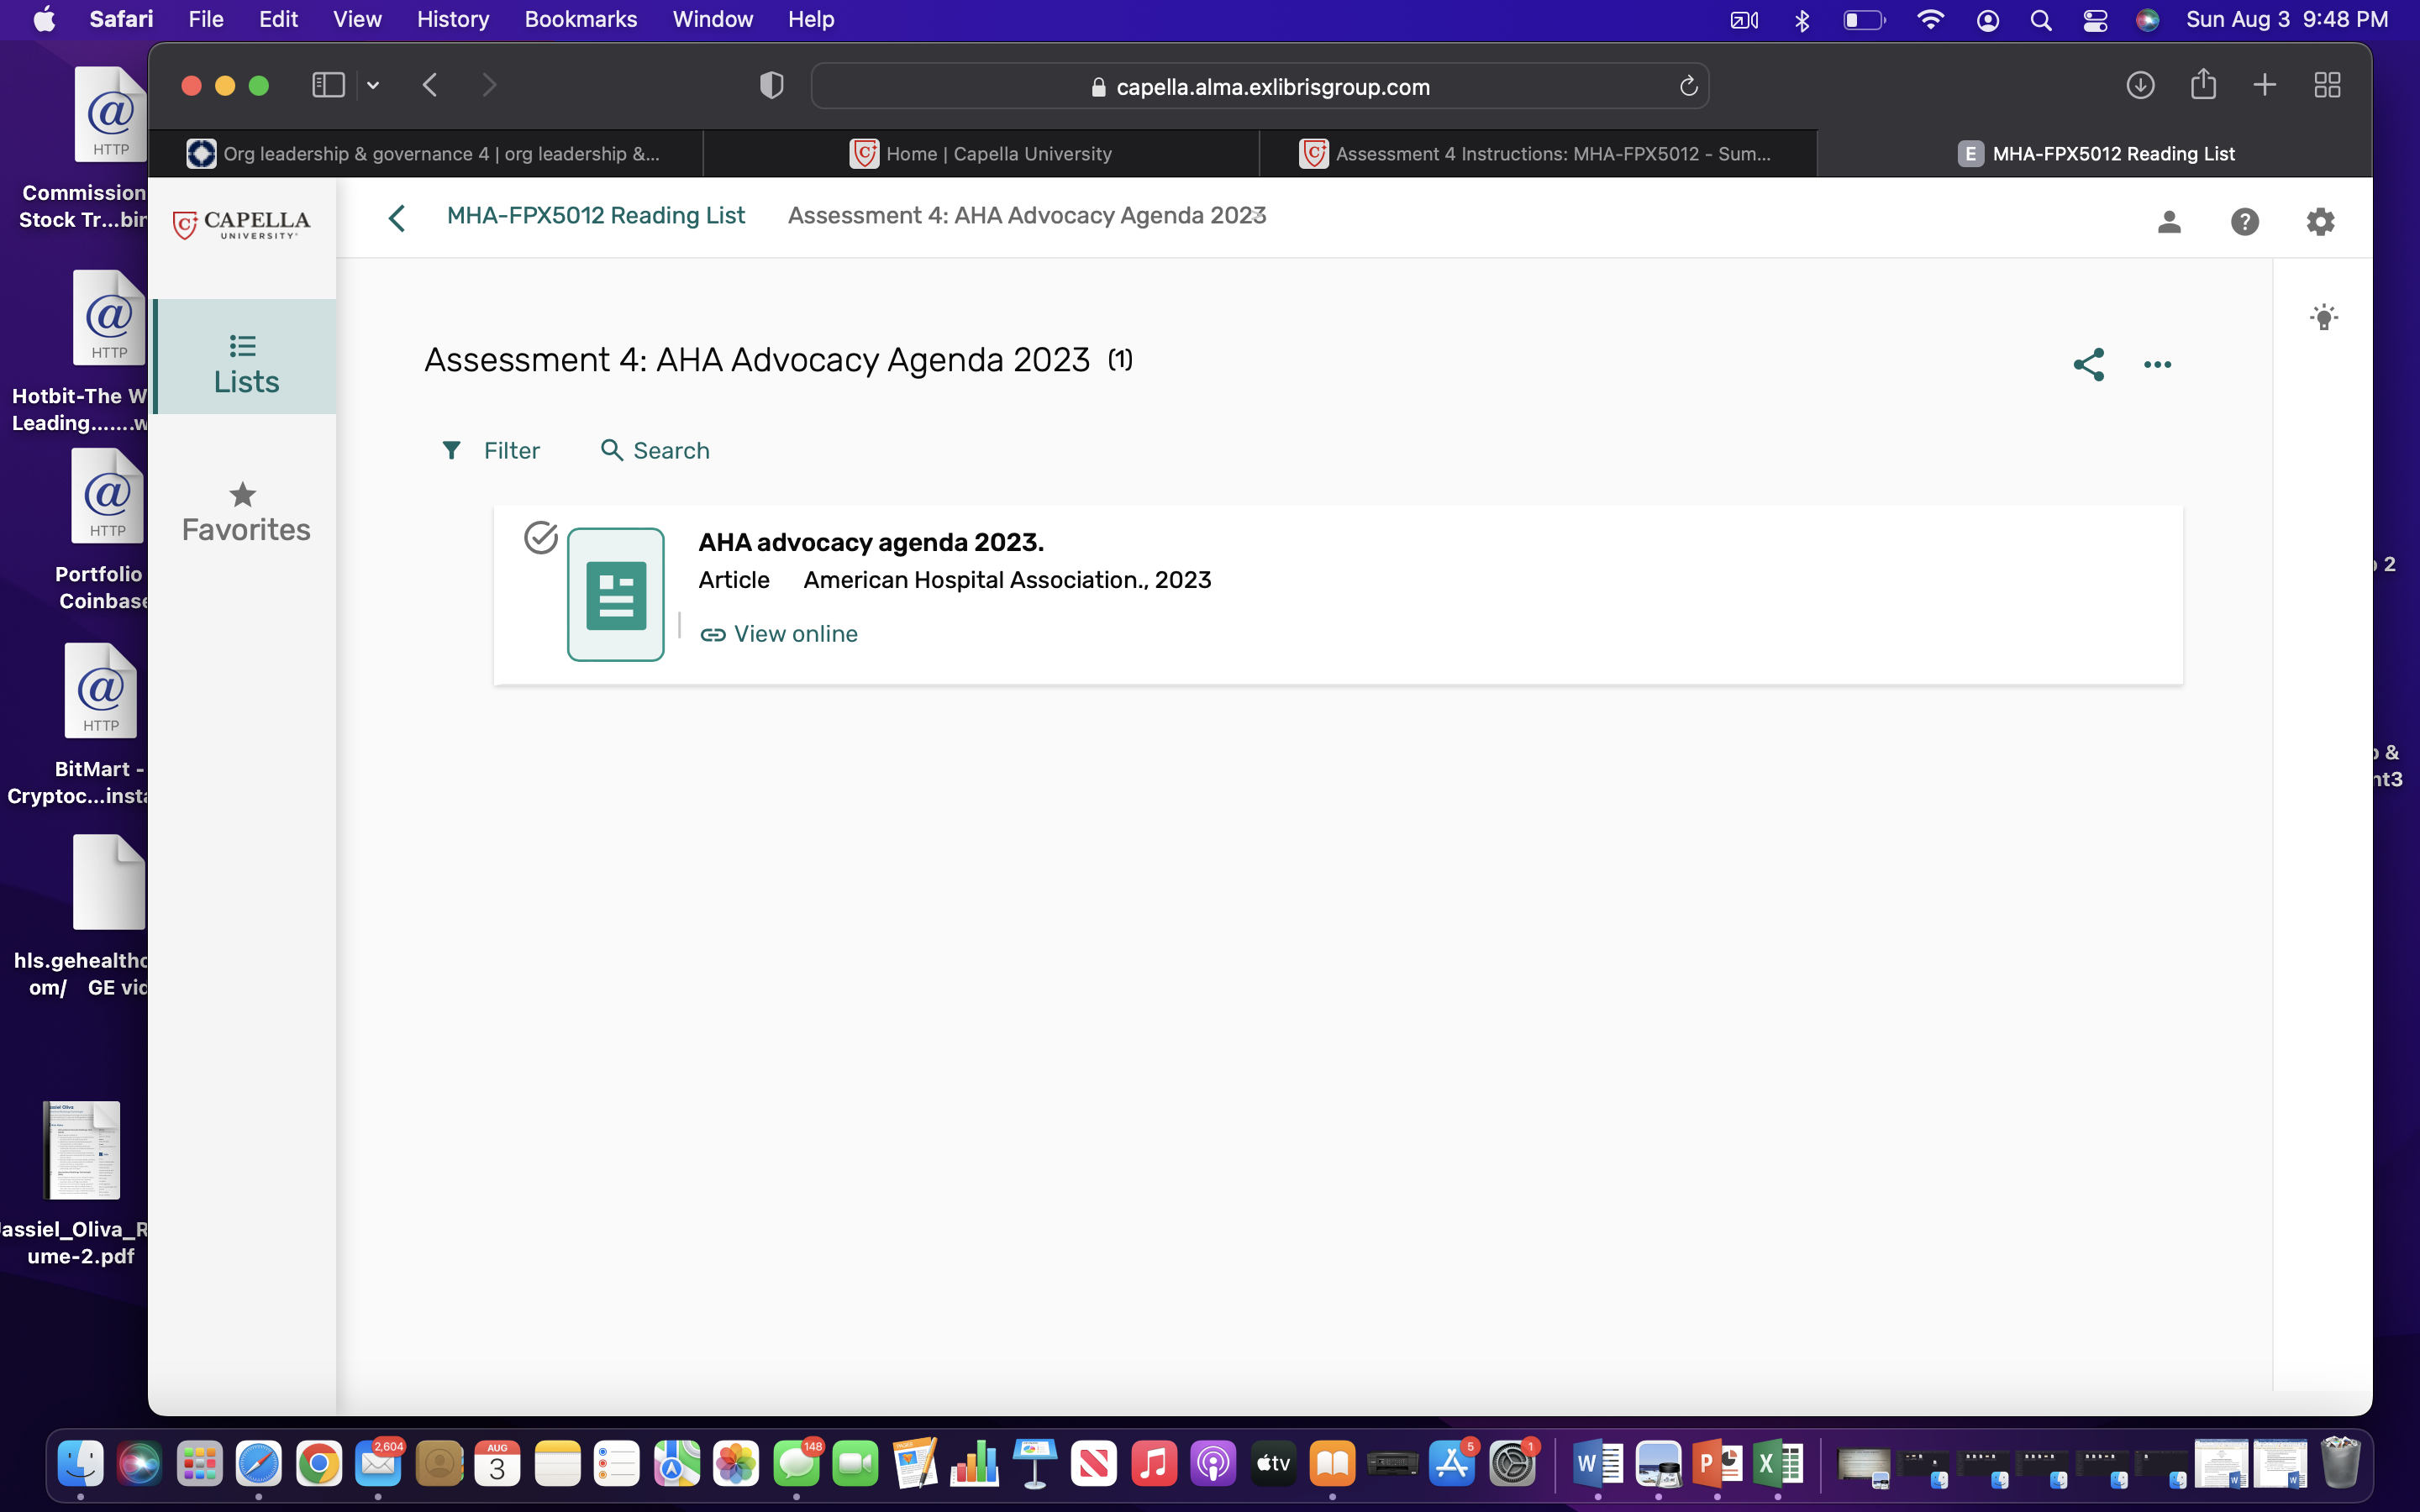Open the Music app from the Dock
This screenshot has height=1512, width=2420.
point(1153,1464)
